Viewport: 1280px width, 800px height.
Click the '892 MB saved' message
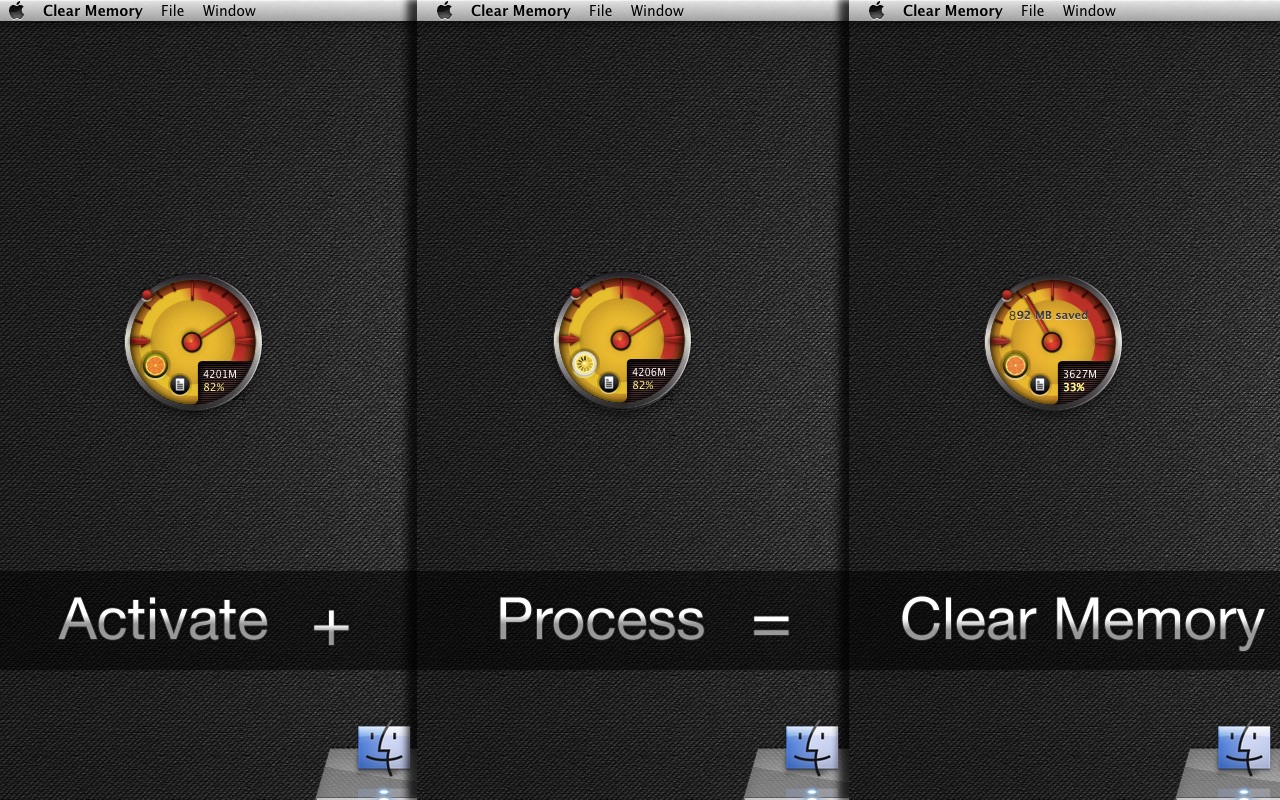pos(1048,315)
